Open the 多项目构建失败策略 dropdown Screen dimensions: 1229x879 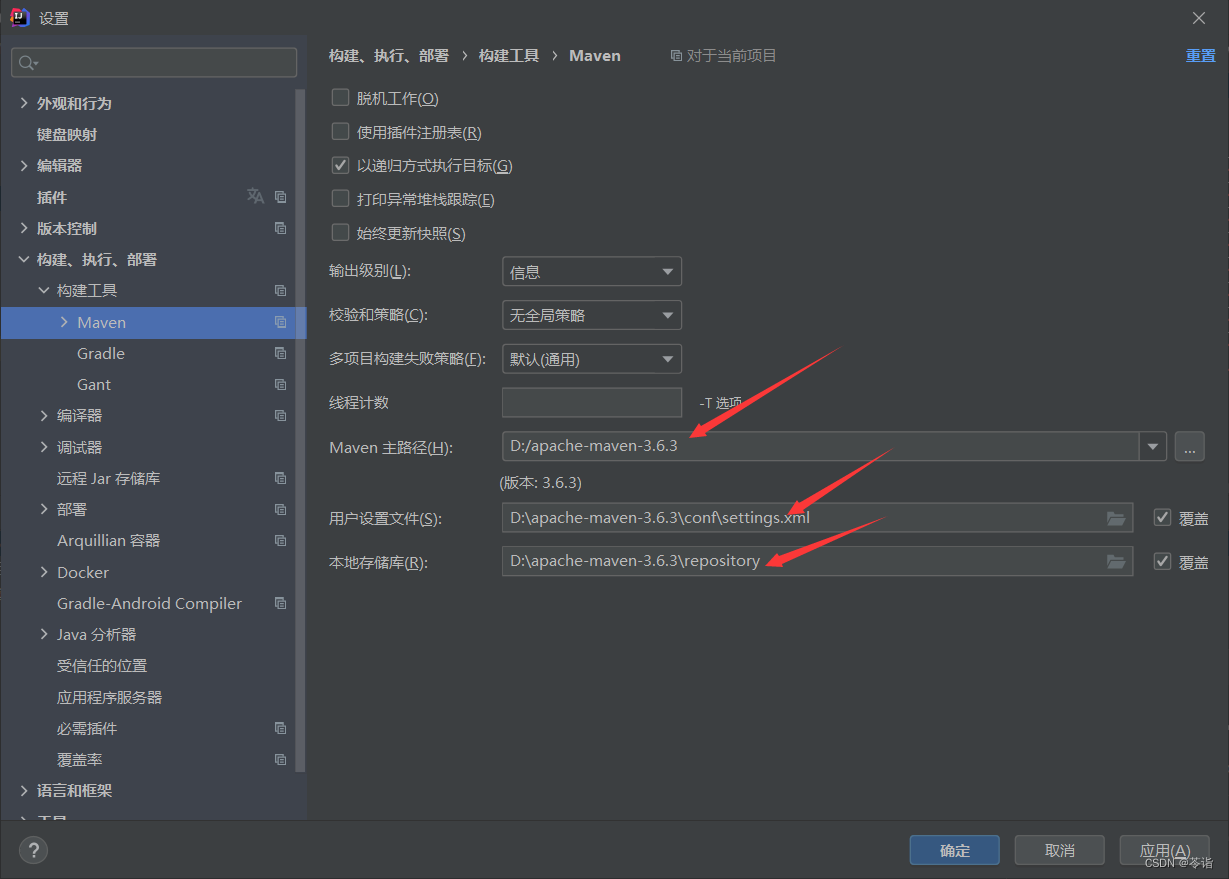(x=592, y=359)
